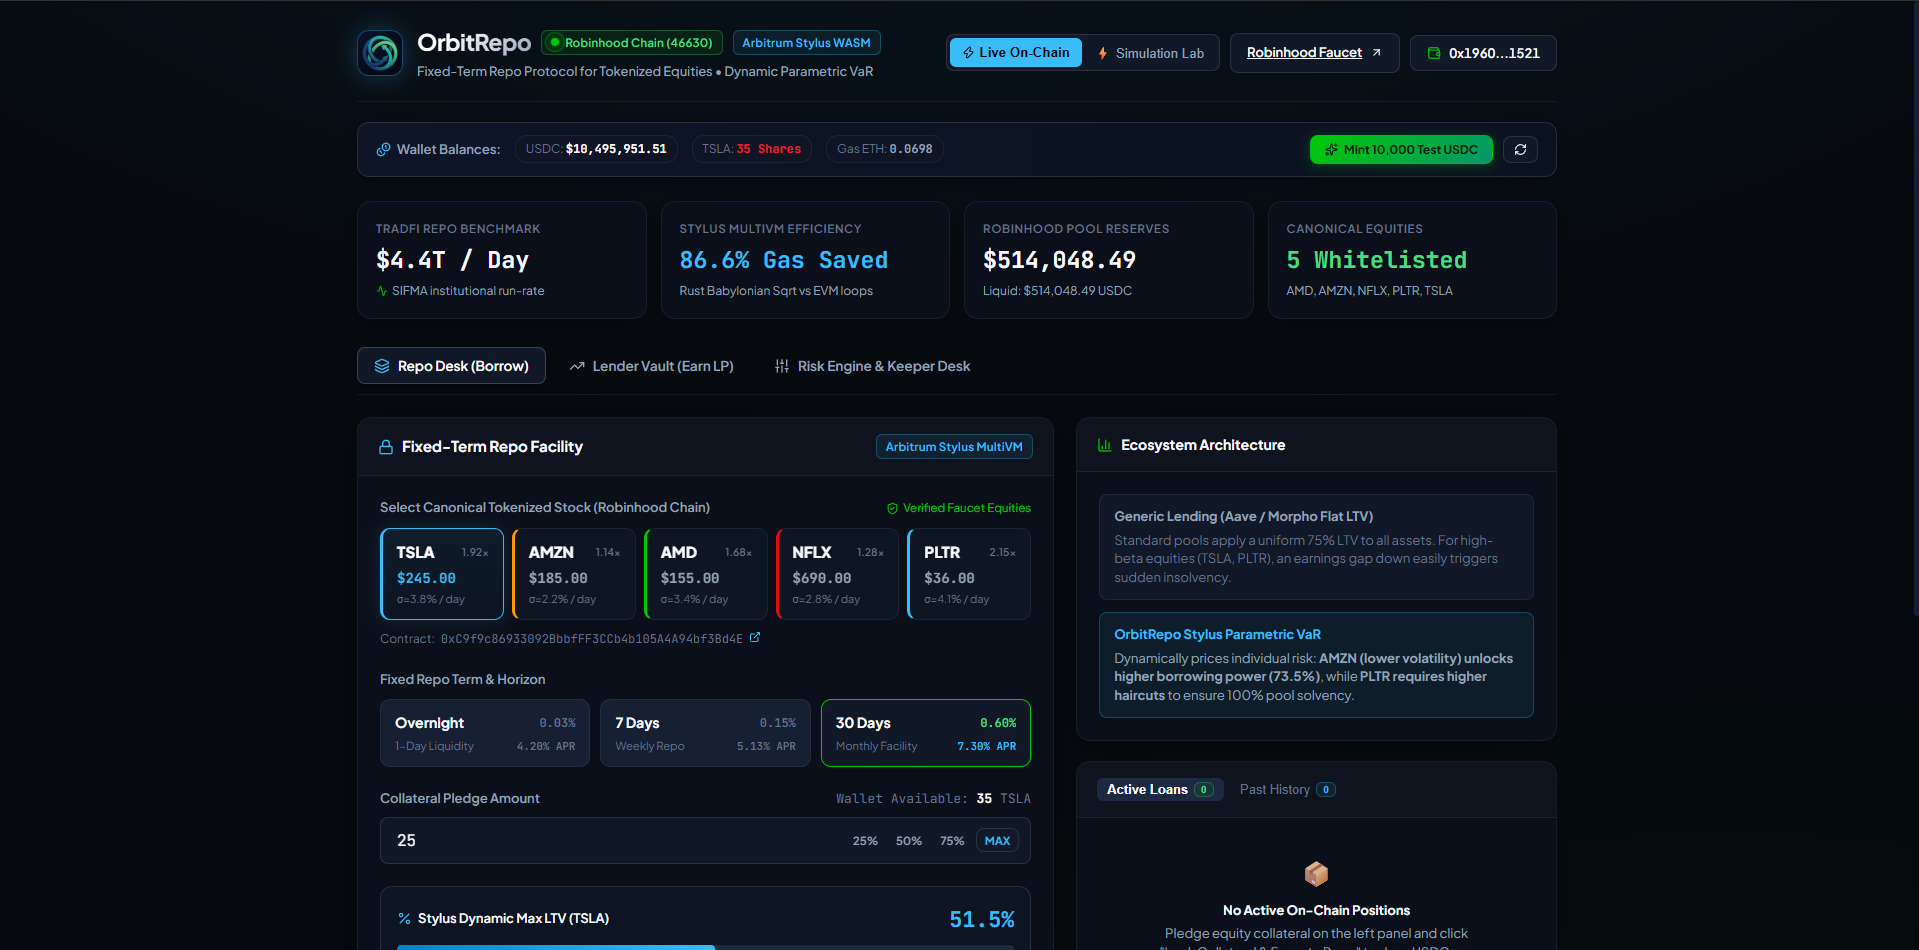This screenshot has height=950, width=1919.
Task: Switch to Simulation Lab mode
Action: coord(1151,53)
